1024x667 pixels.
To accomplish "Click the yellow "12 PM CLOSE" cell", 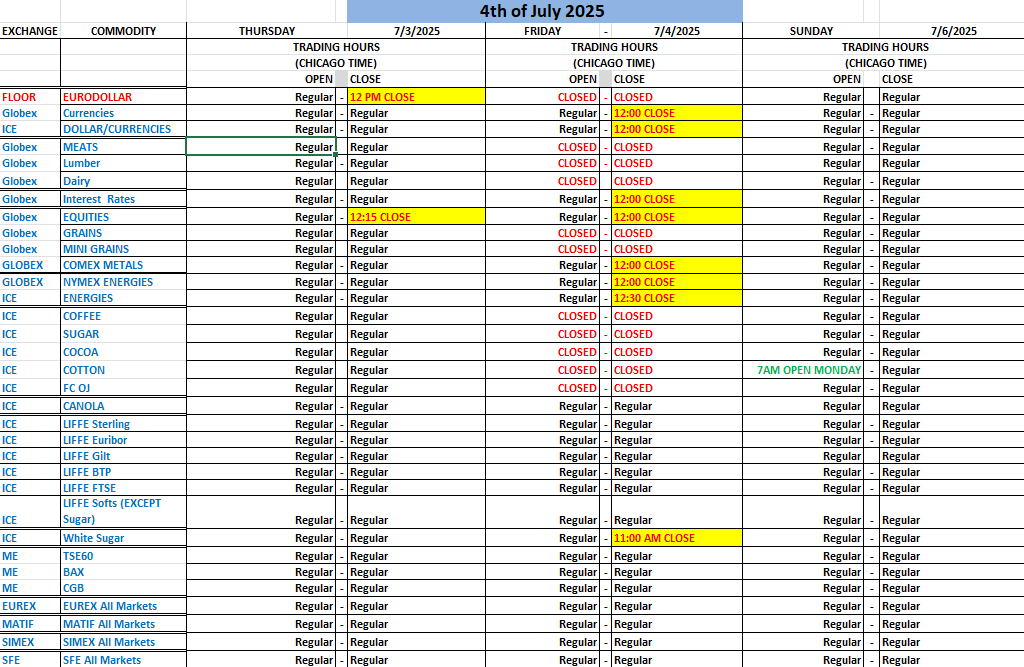I will [417, 97].
